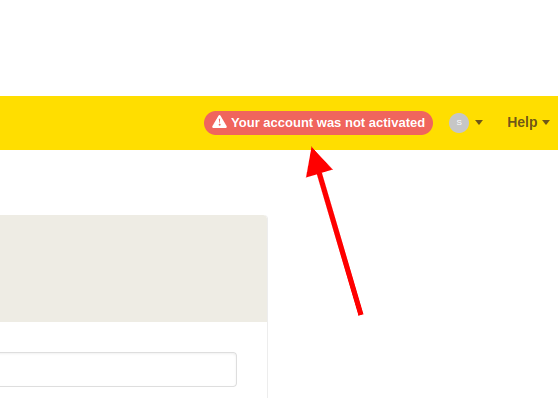The width and height of the screenshot is (558, 398).
Task: Click the yellow navigation bar's empty left area
Action: (101, 123)
